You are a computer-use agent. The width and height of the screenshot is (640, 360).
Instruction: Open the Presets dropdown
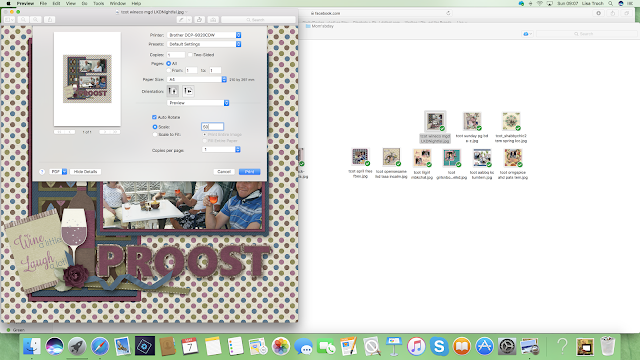[204, 44]
